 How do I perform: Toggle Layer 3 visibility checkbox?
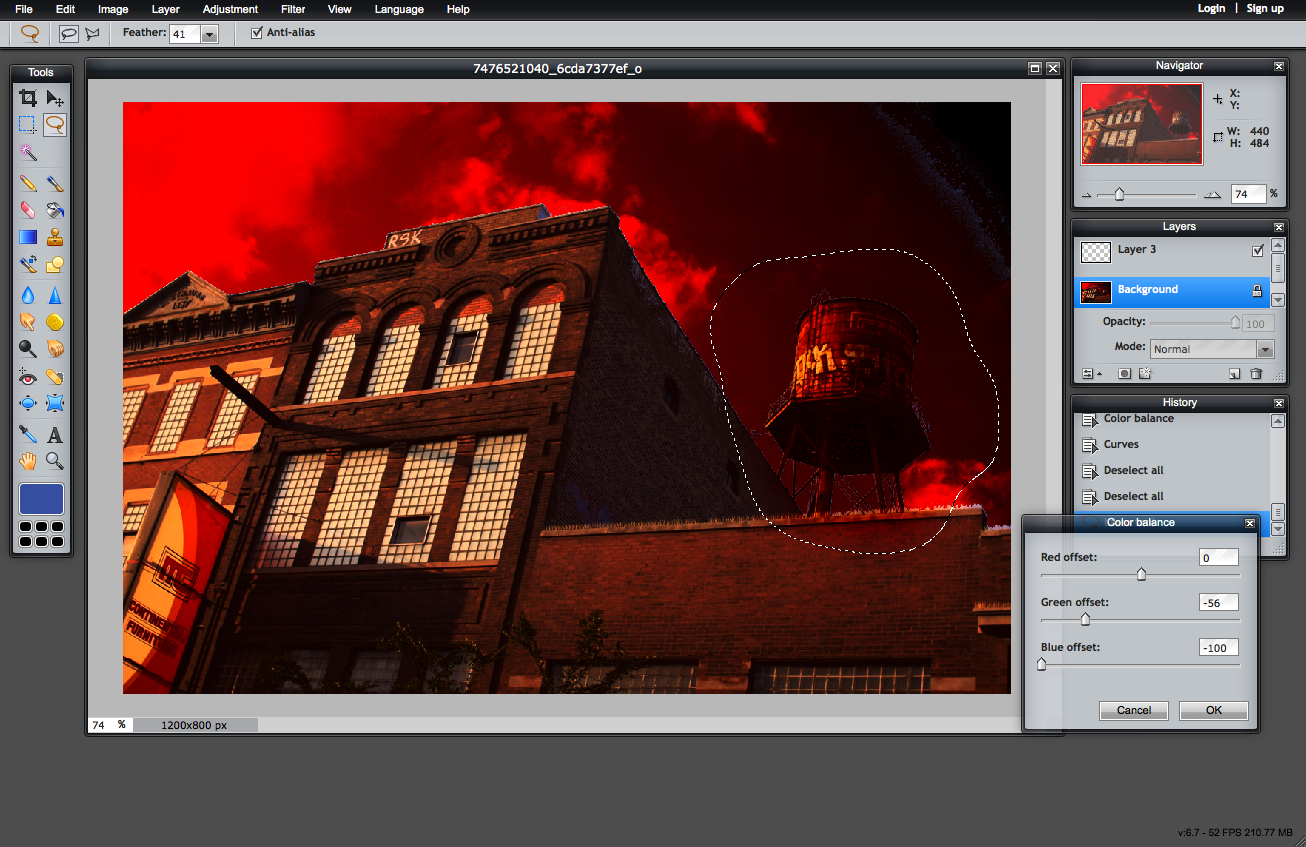click(1258, 251)
